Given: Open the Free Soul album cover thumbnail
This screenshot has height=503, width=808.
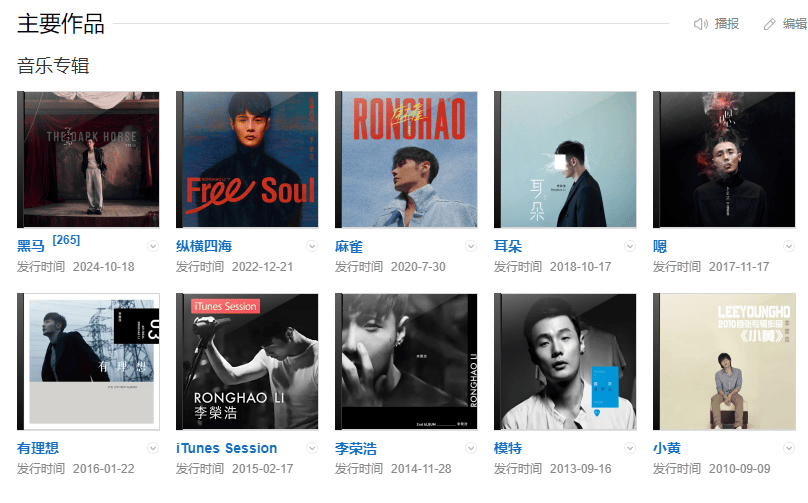Looking at the screenshot, I should click(x=247, y=160).
